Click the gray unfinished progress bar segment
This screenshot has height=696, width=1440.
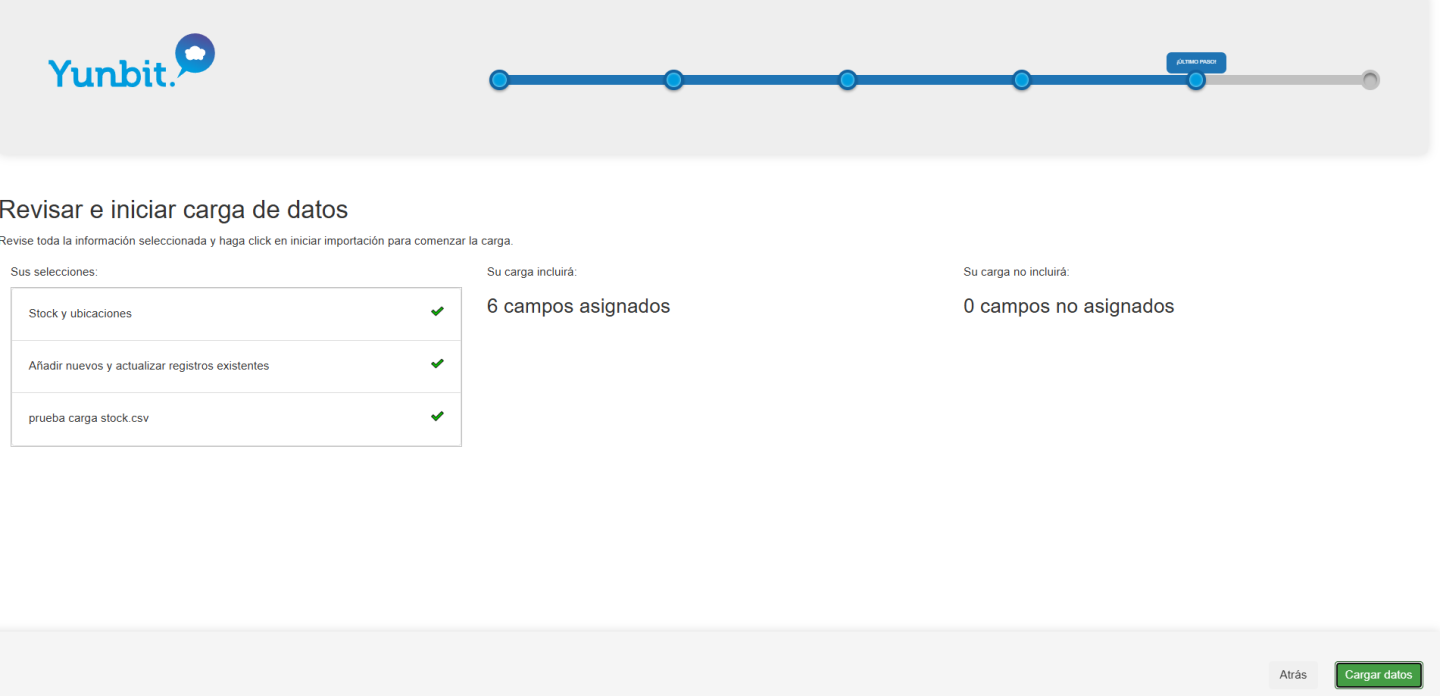click(1282, 80)
